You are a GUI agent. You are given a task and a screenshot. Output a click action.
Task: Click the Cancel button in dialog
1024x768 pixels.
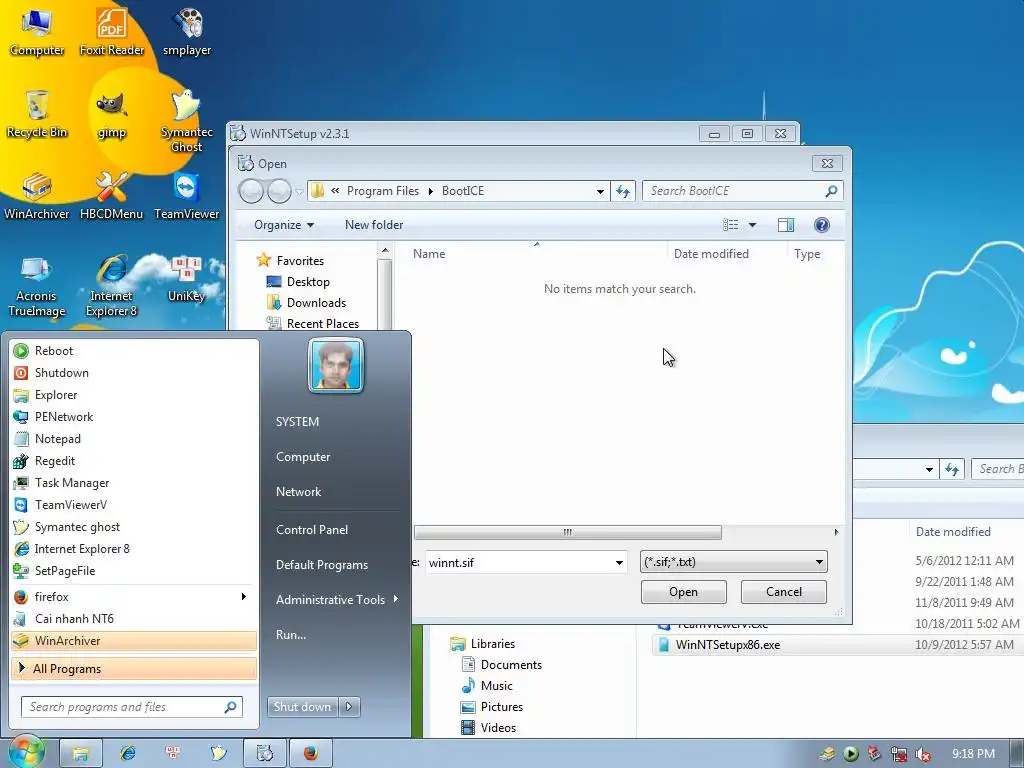(784, 592)
